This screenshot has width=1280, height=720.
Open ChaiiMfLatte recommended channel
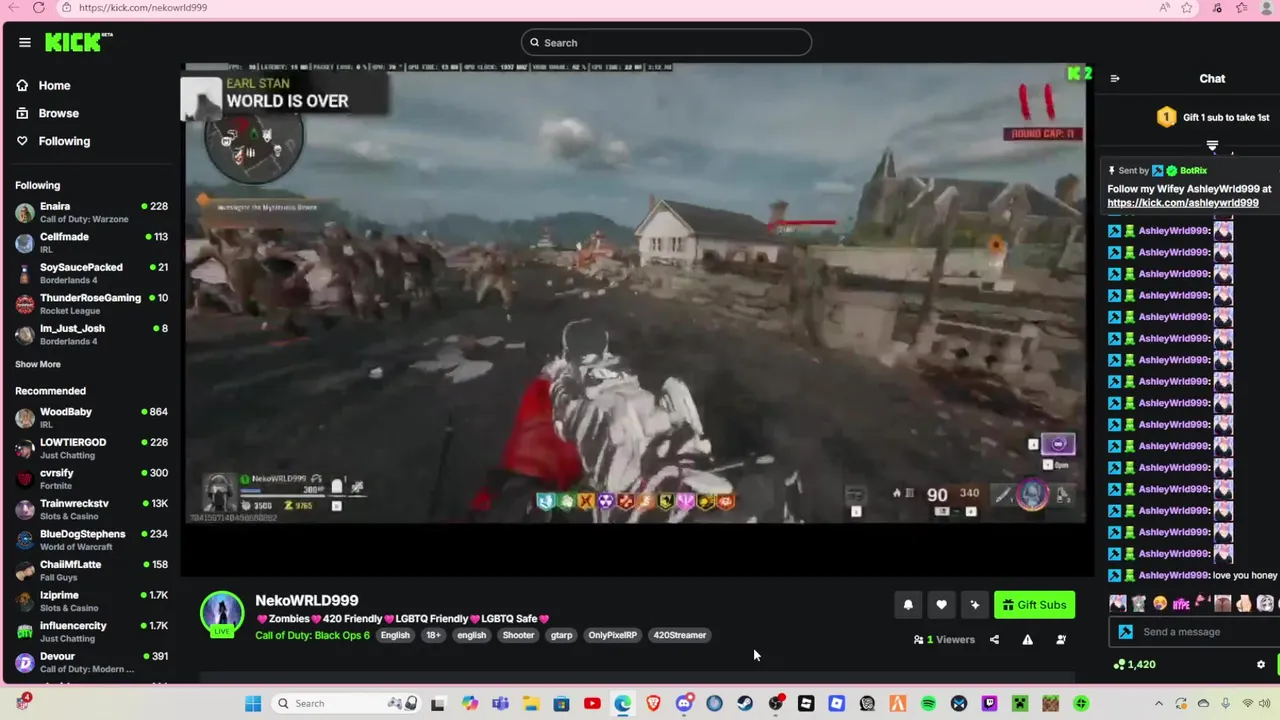91,570
